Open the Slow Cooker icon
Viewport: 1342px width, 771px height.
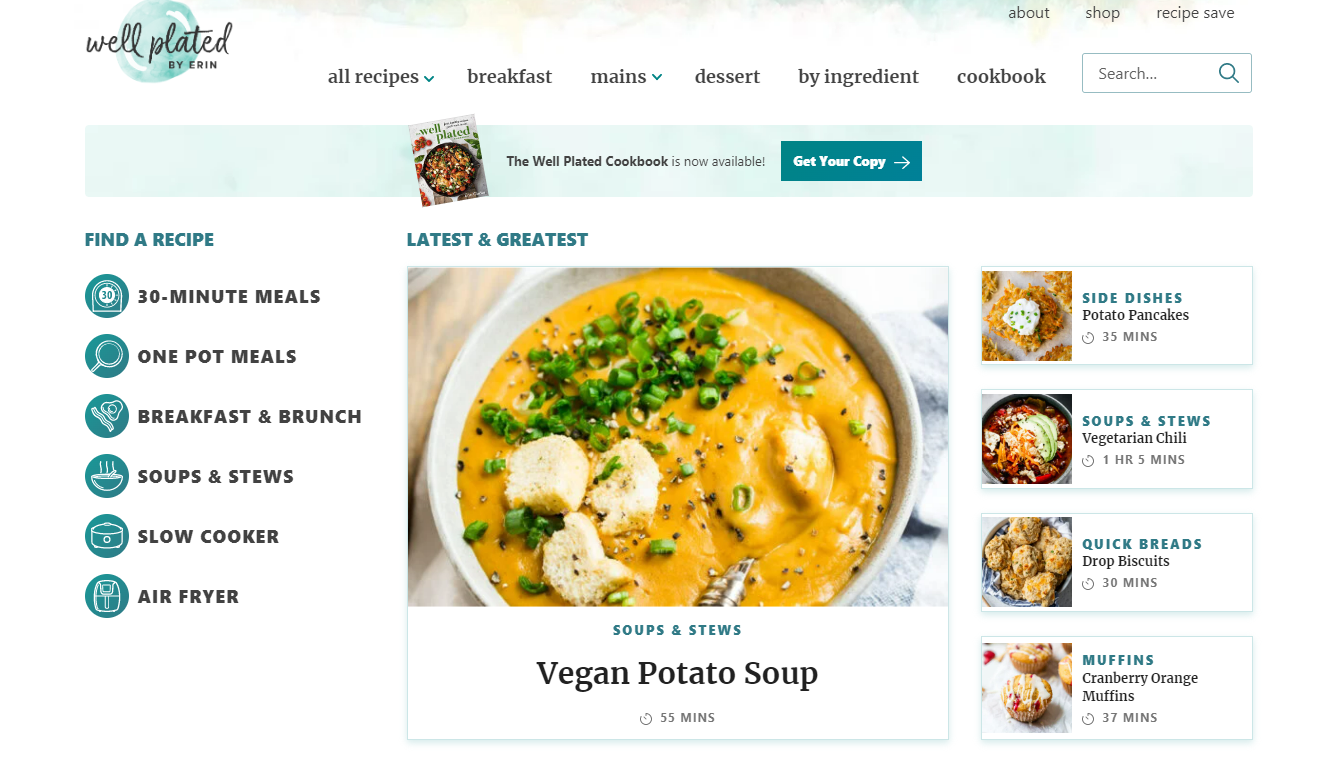tap(107, 536)
